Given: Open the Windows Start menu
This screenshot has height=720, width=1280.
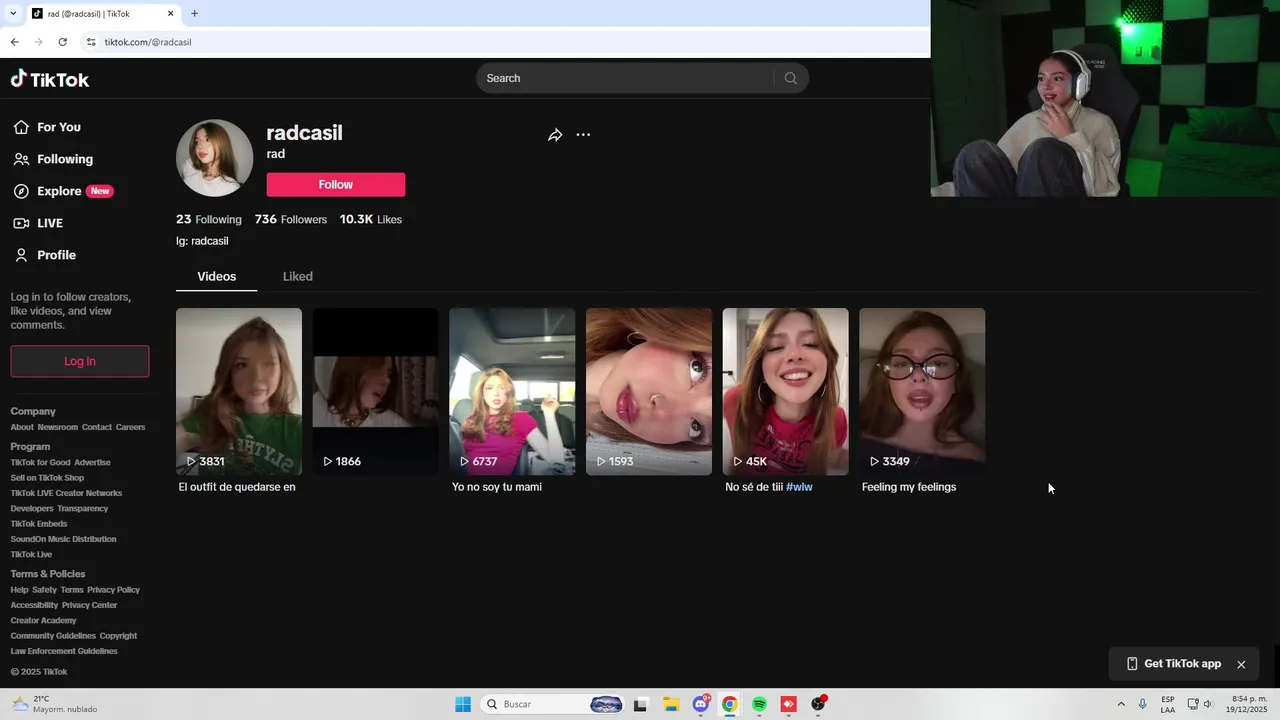Looking at the screenshot, I should 463,704.
